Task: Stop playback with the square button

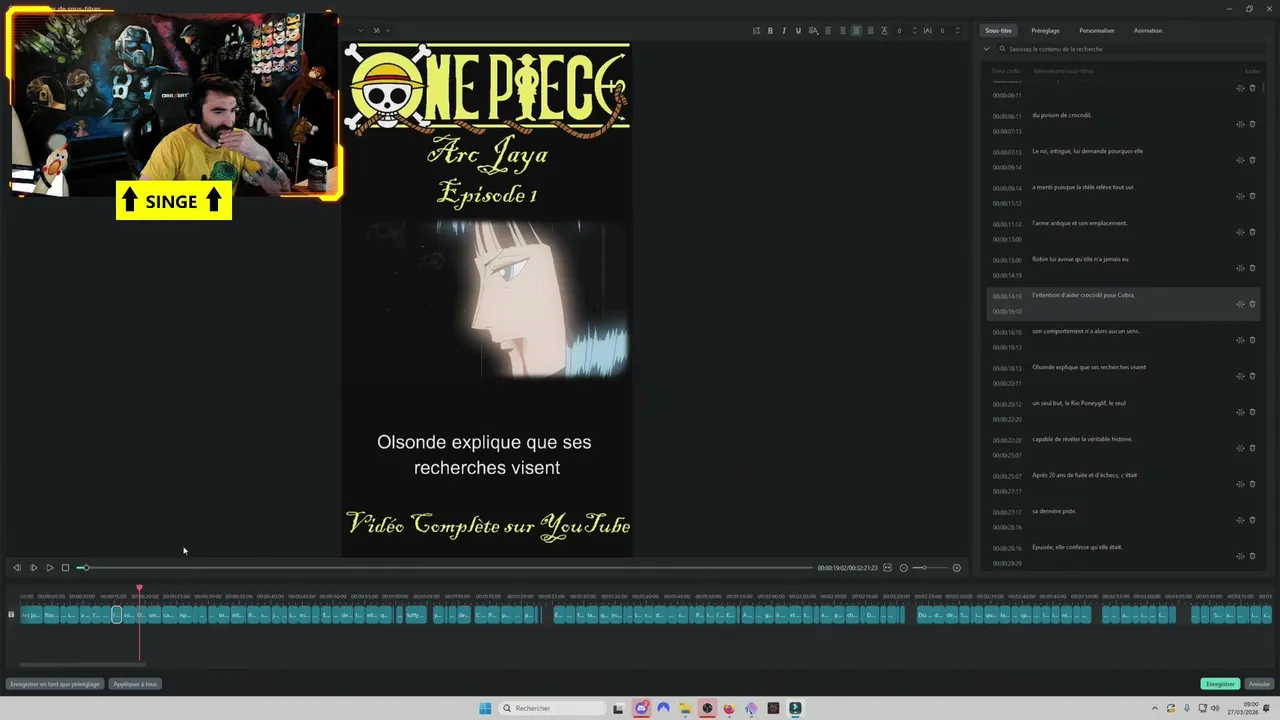Action: pos(65,568)
